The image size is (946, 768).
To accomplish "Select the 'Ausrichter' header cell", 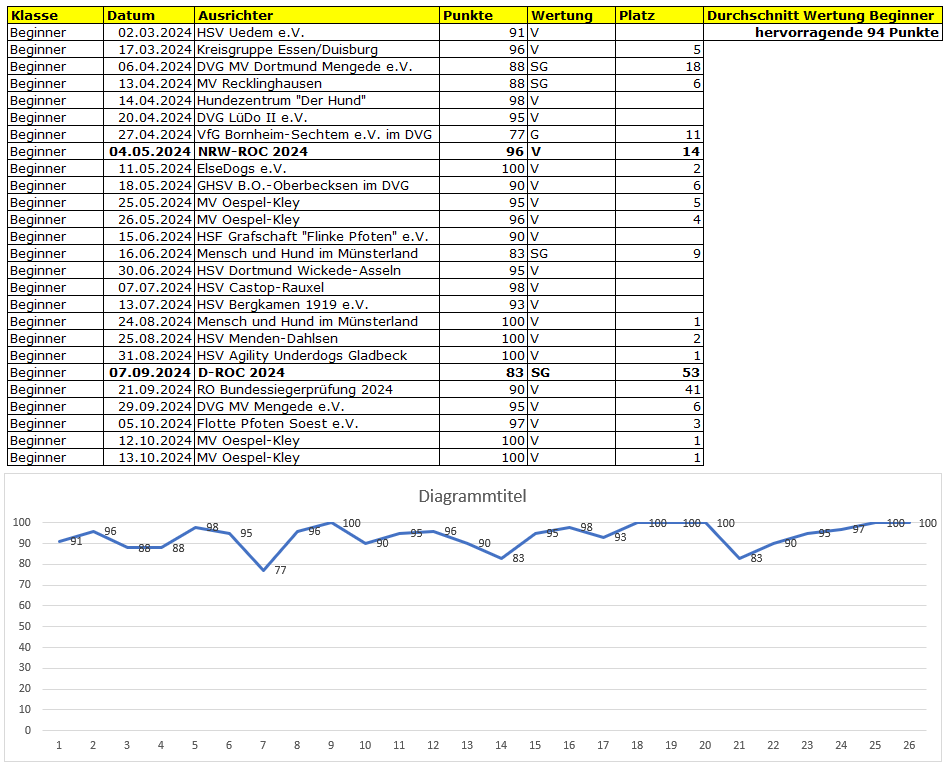I will (317, 16).
